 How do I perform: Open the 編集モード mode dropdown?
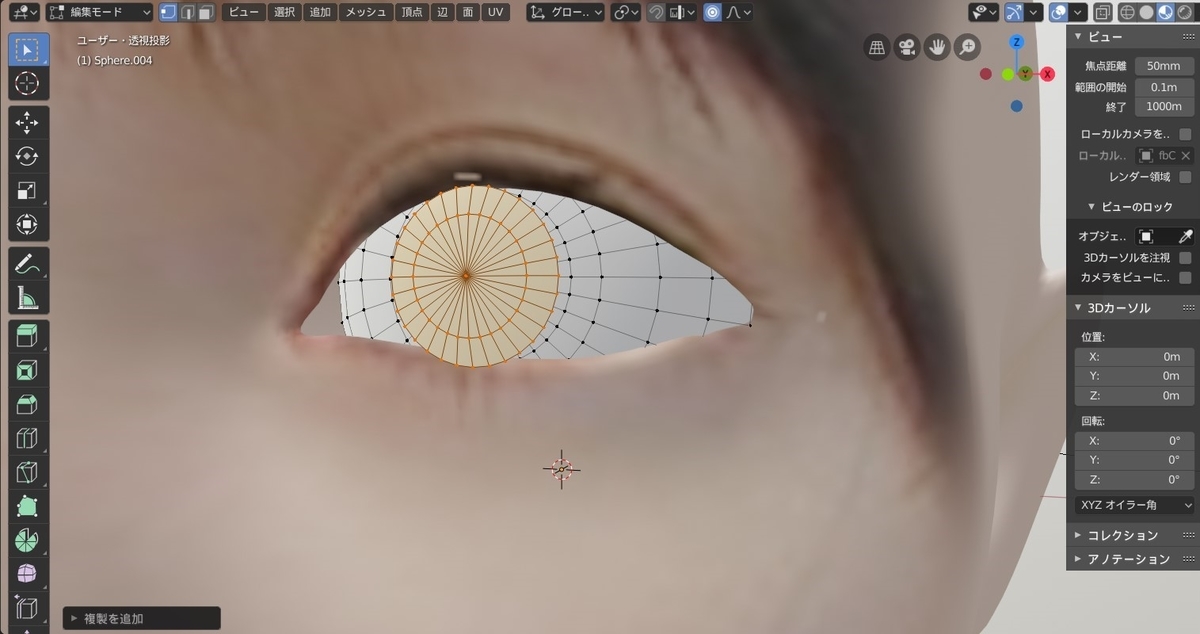[99, 13]
